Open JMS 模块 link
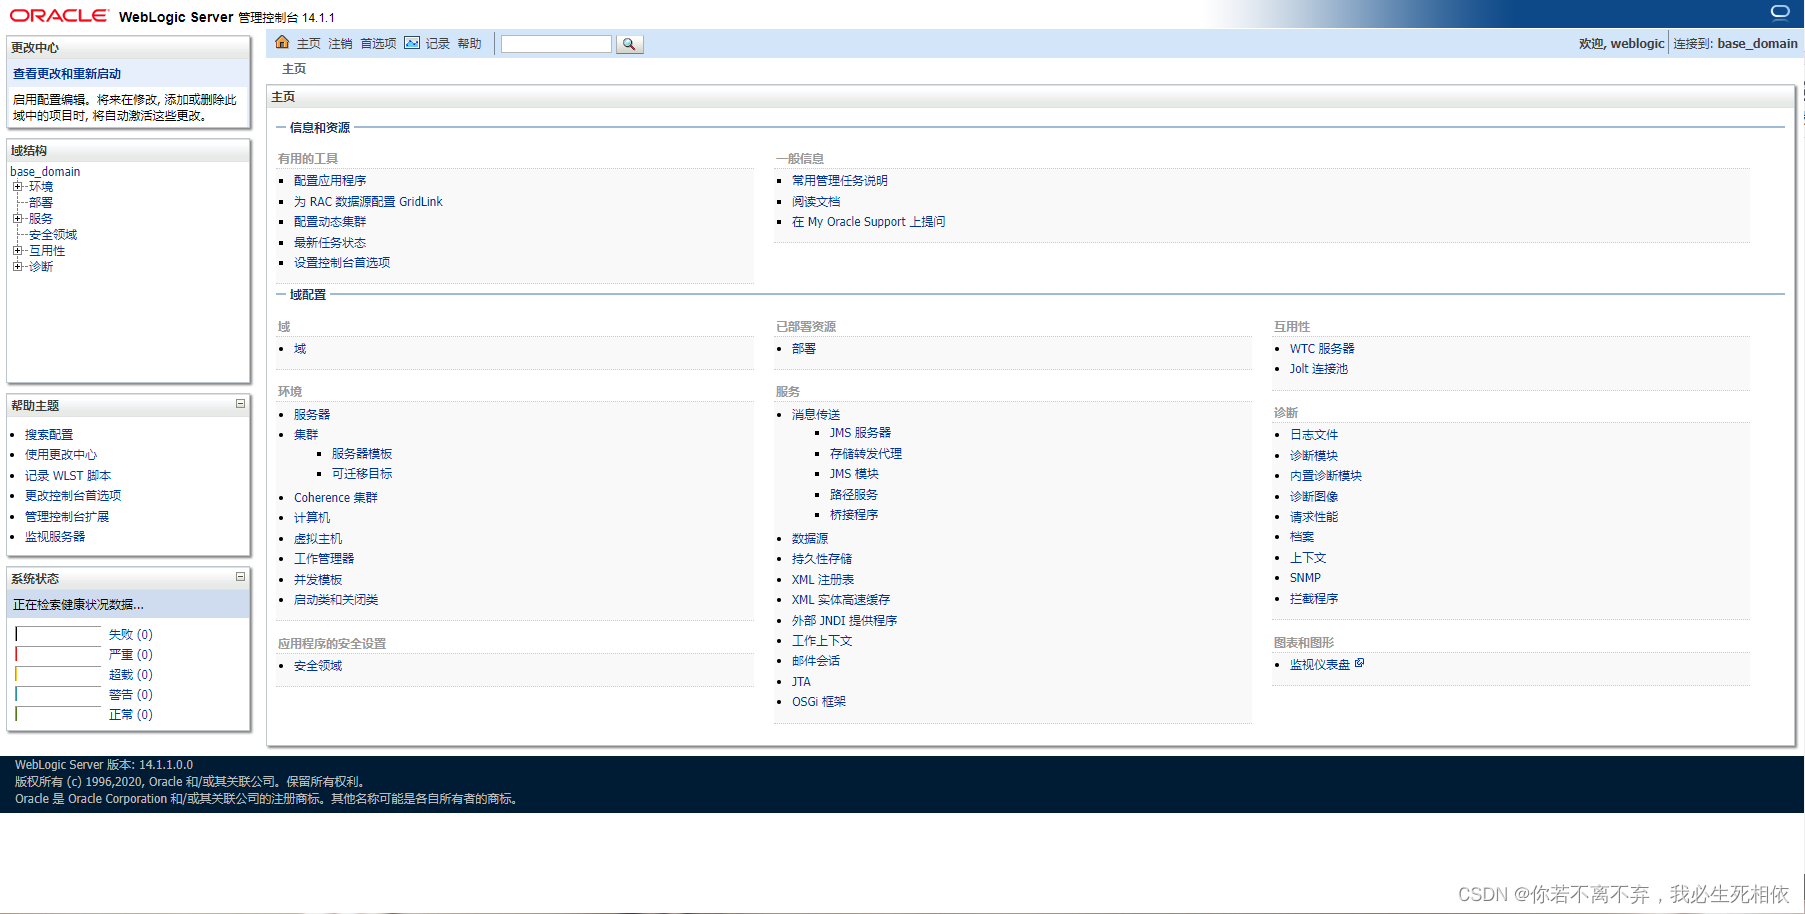The width and height of the screenshot is (1805, 914). pyautogui.click(x=854, y=474)
